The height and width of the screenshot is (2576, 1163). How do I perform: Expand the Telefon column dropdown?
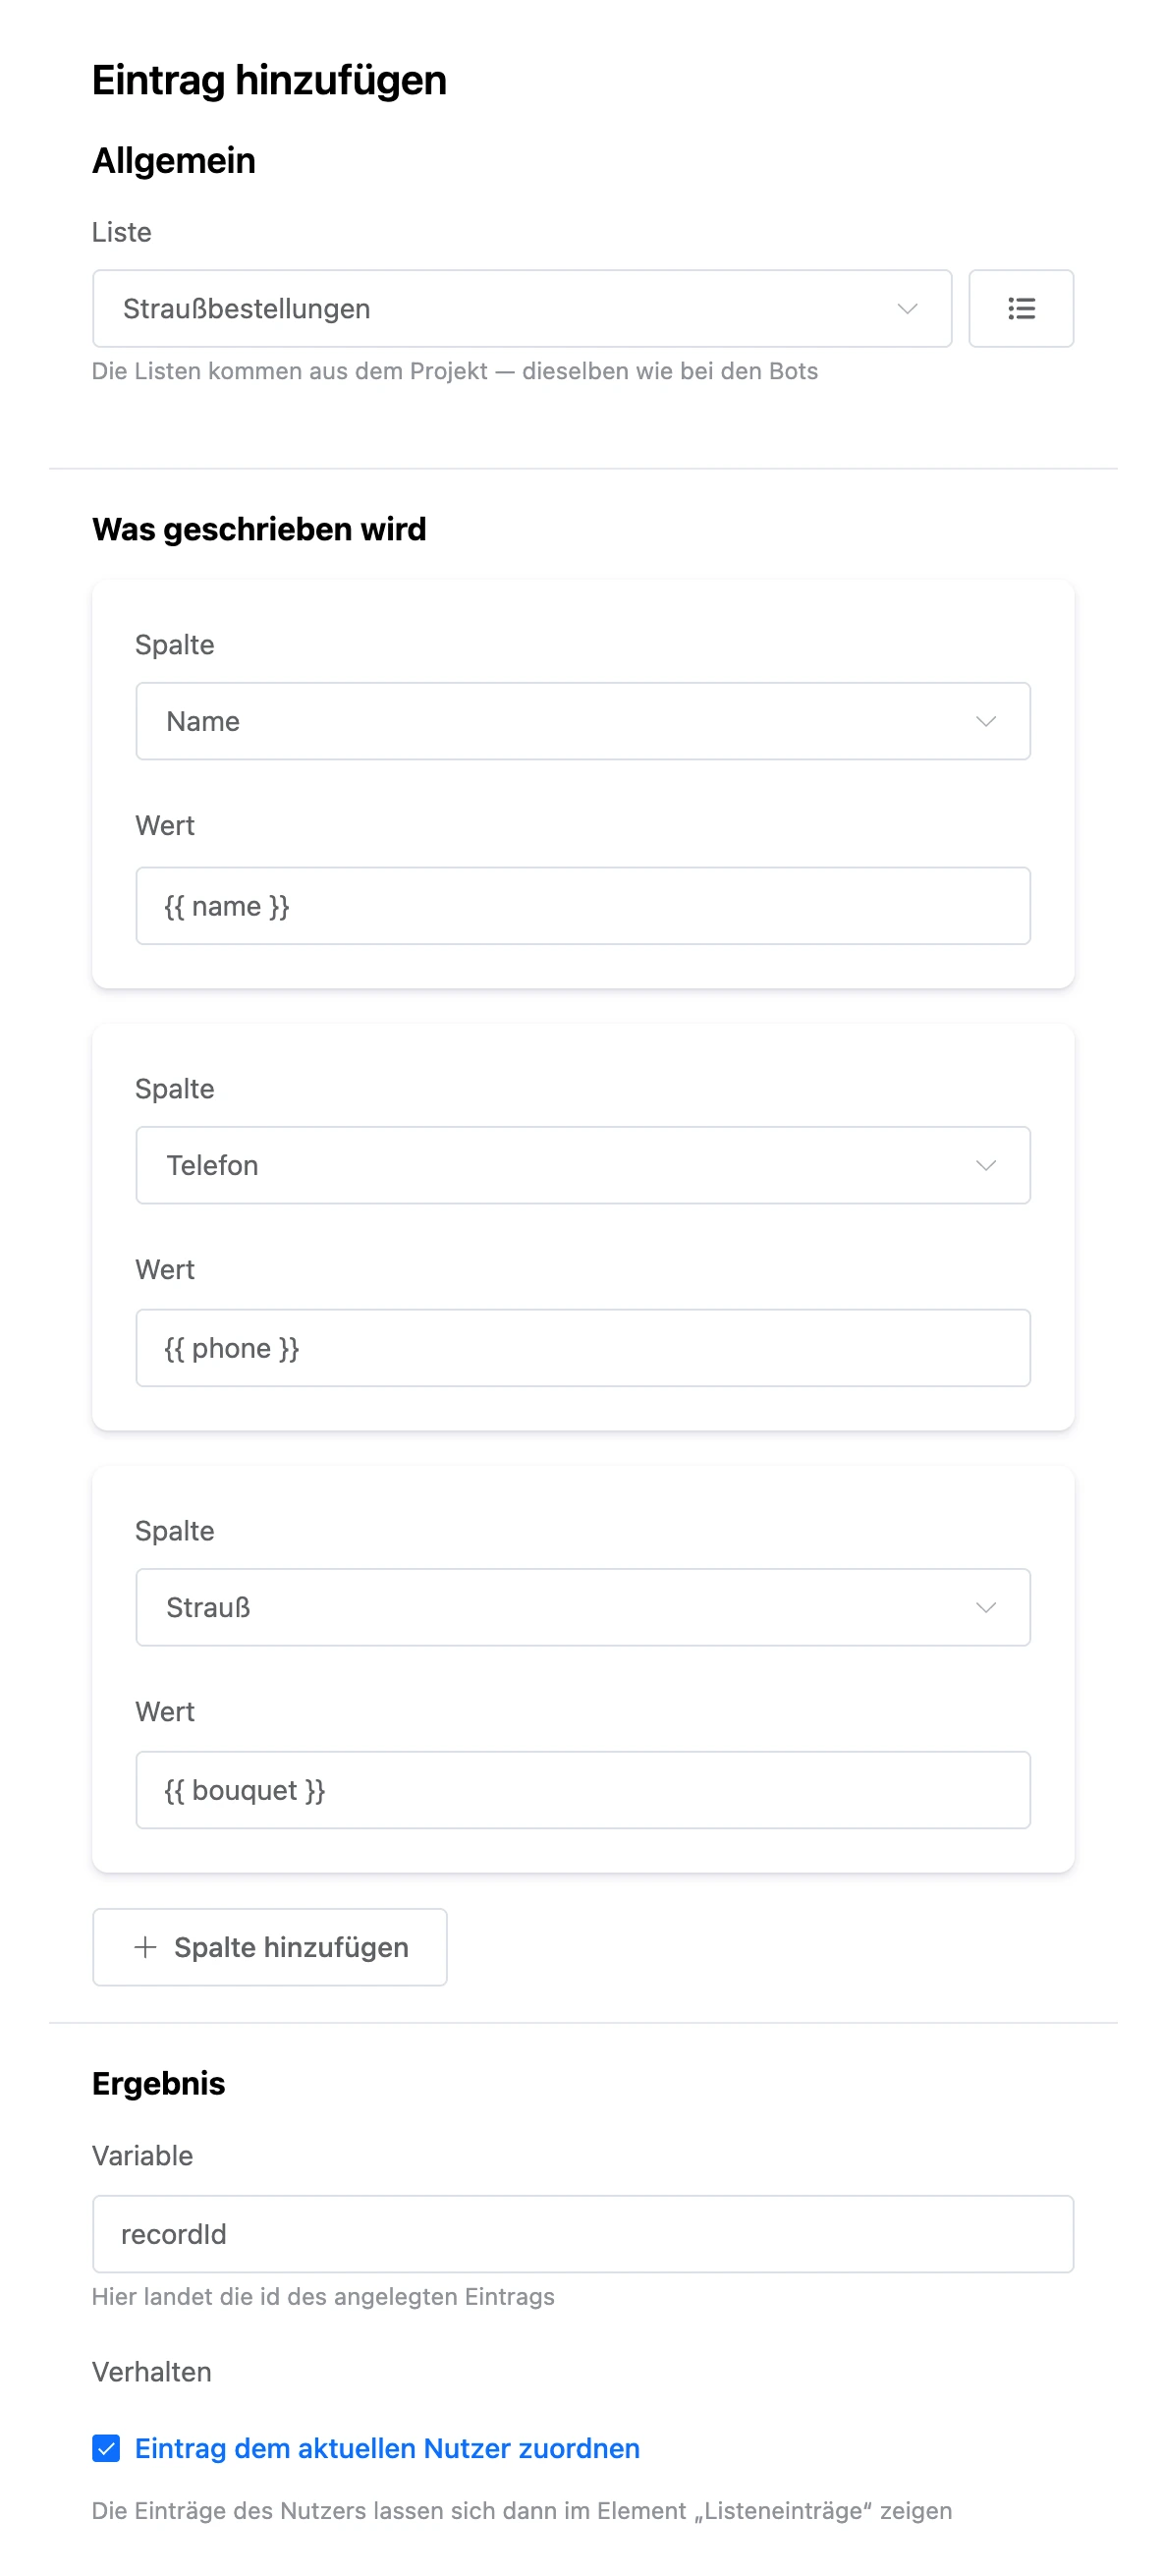(x=582, y=1165)
